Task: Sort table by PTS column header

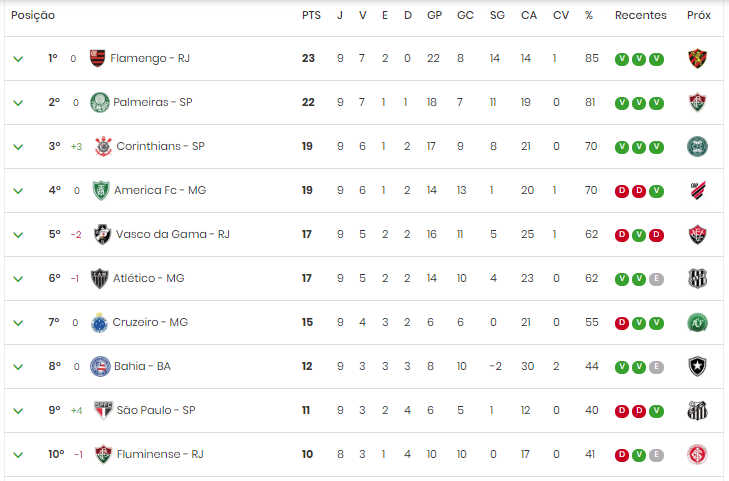Action: [311, 15]
